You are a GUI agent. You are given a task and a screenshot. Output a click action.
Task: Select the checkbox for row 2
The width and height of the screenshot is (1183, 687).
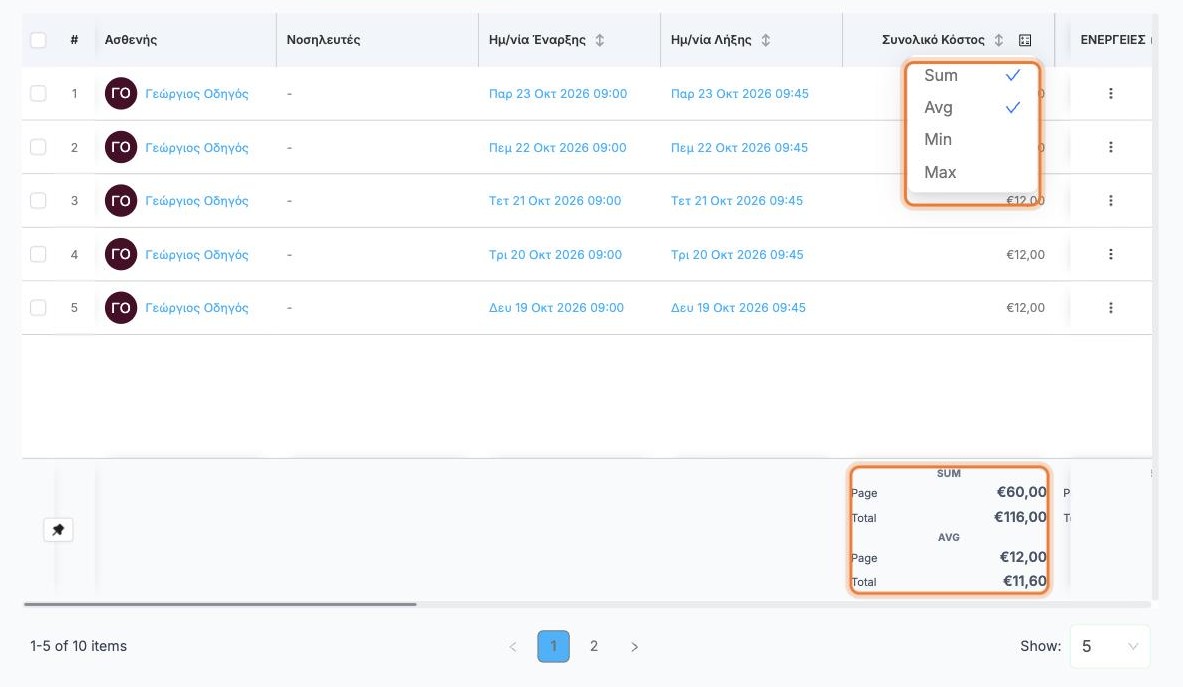pyautogui.click(x=38, y=147)
